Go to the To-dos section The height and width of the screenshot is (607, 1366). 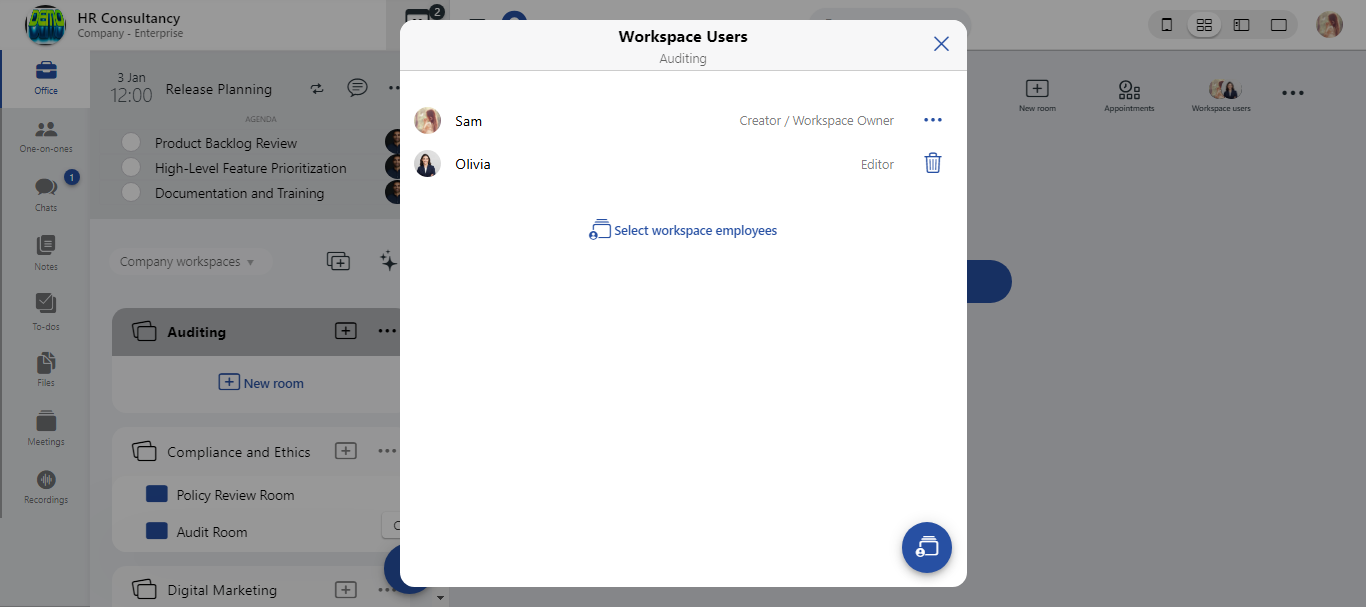coord(46,310)
